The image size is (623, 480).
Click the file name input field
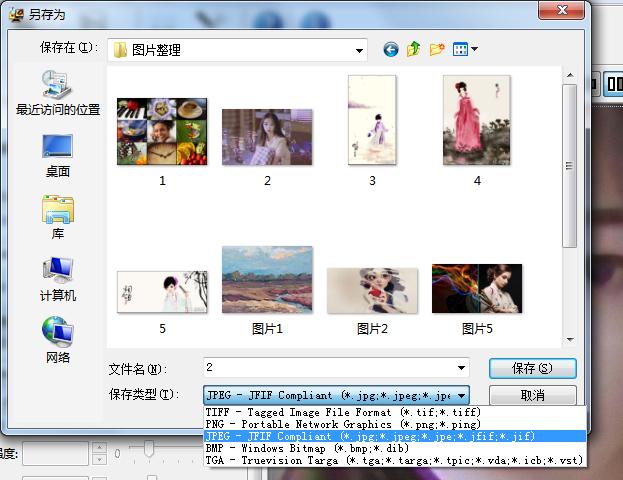point(328,368)
